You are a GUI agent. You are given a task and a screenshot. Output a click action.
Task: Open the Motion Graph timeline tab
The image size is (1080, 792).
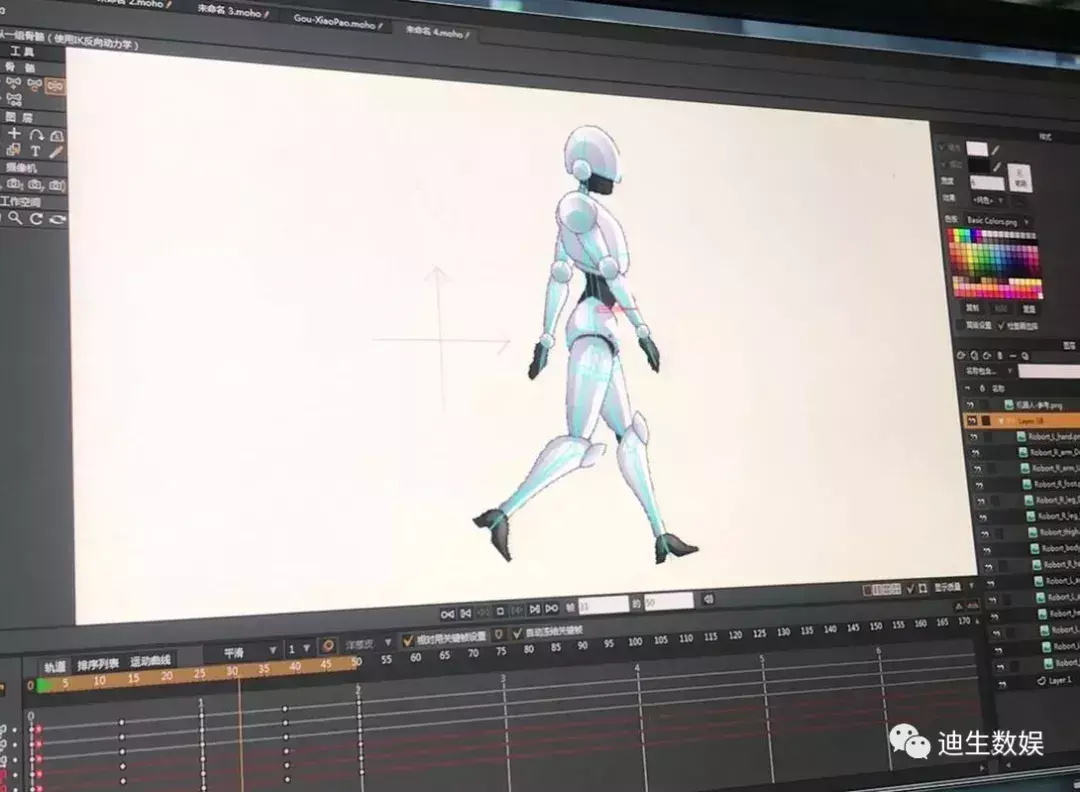151,661
